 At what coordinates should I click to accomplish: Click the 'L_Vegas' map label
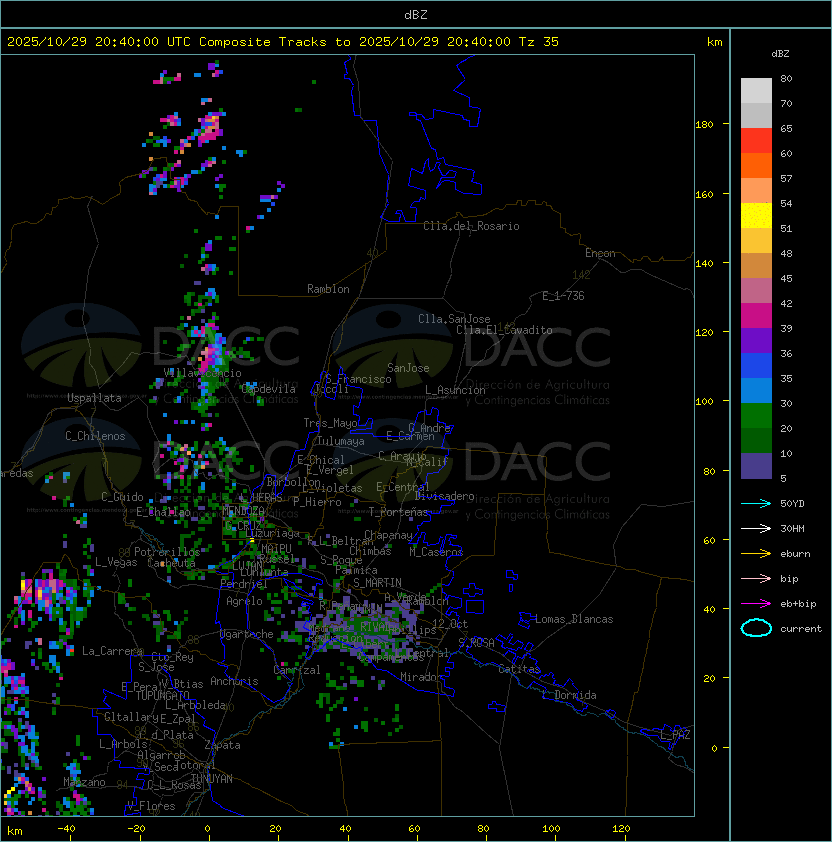coord(116,562)
